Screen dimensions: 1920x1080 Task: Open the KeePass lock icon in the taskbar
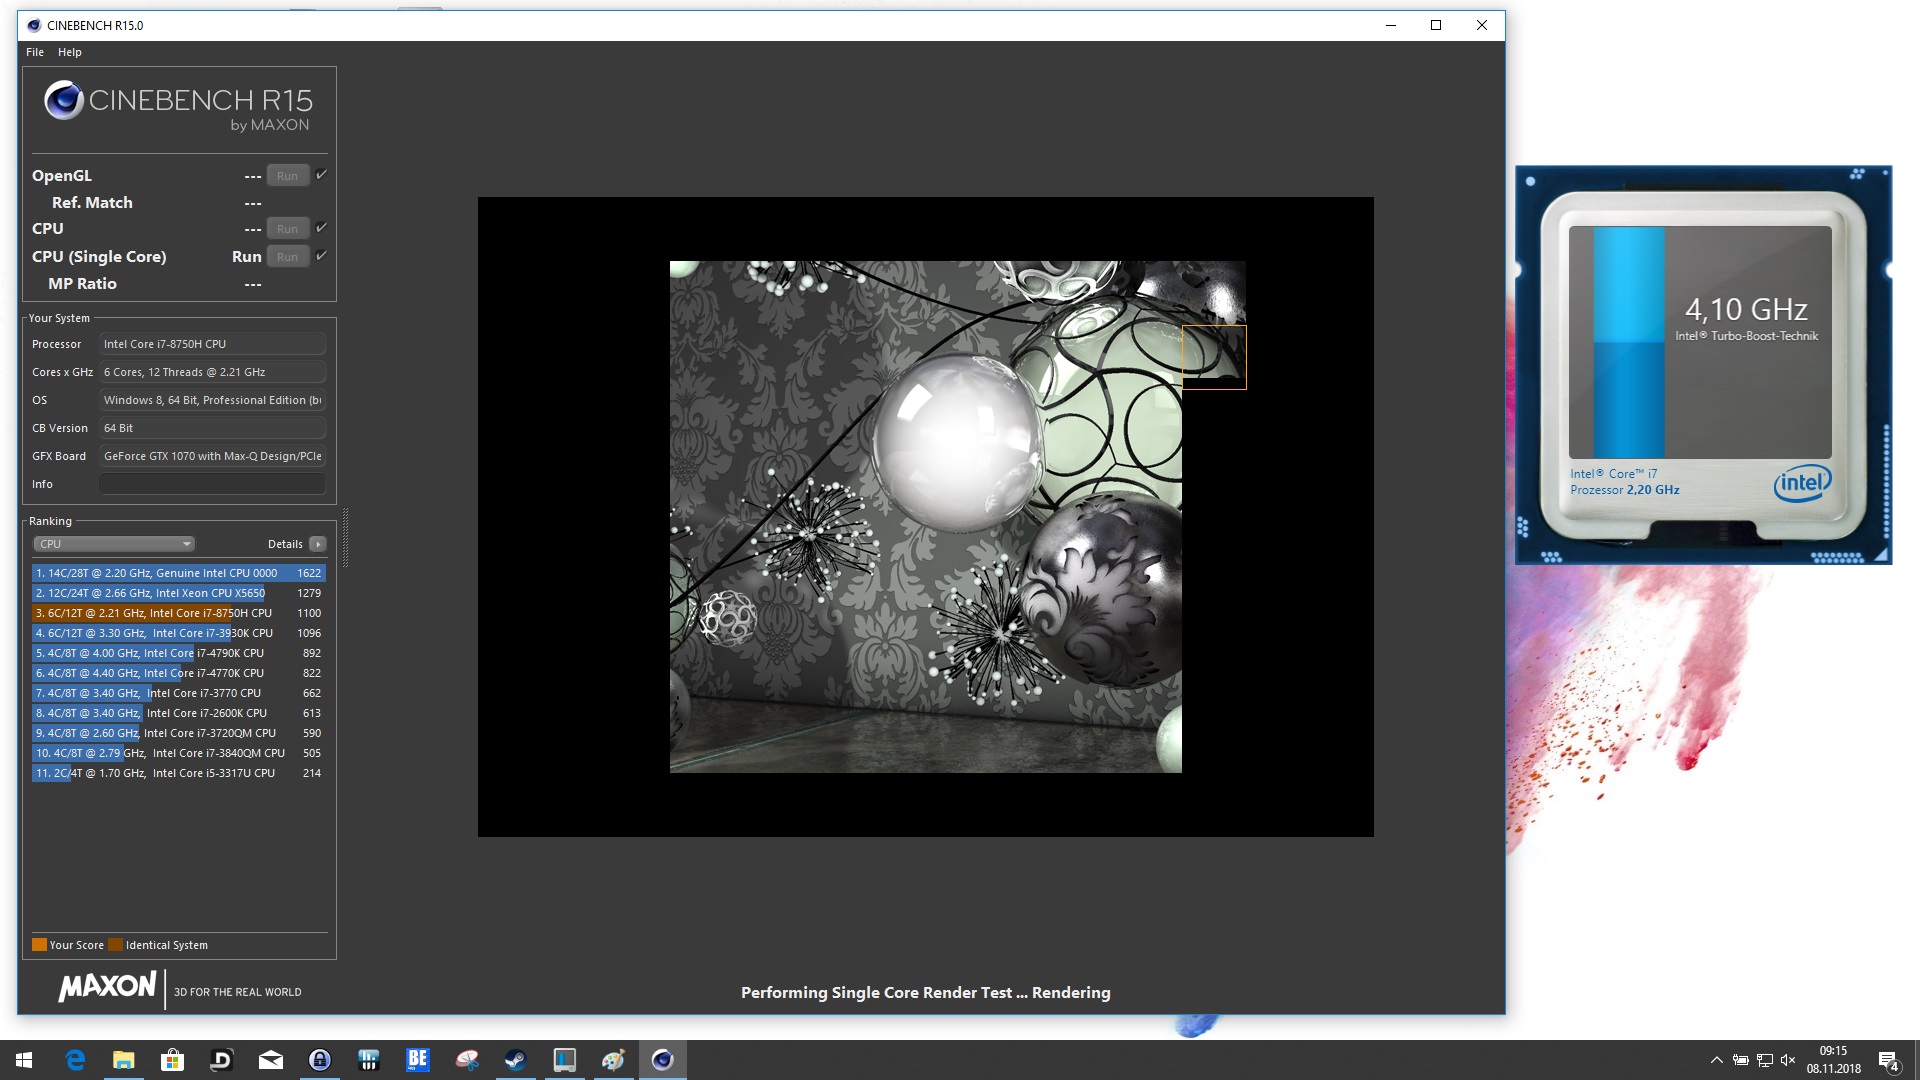coord(320,1060)
